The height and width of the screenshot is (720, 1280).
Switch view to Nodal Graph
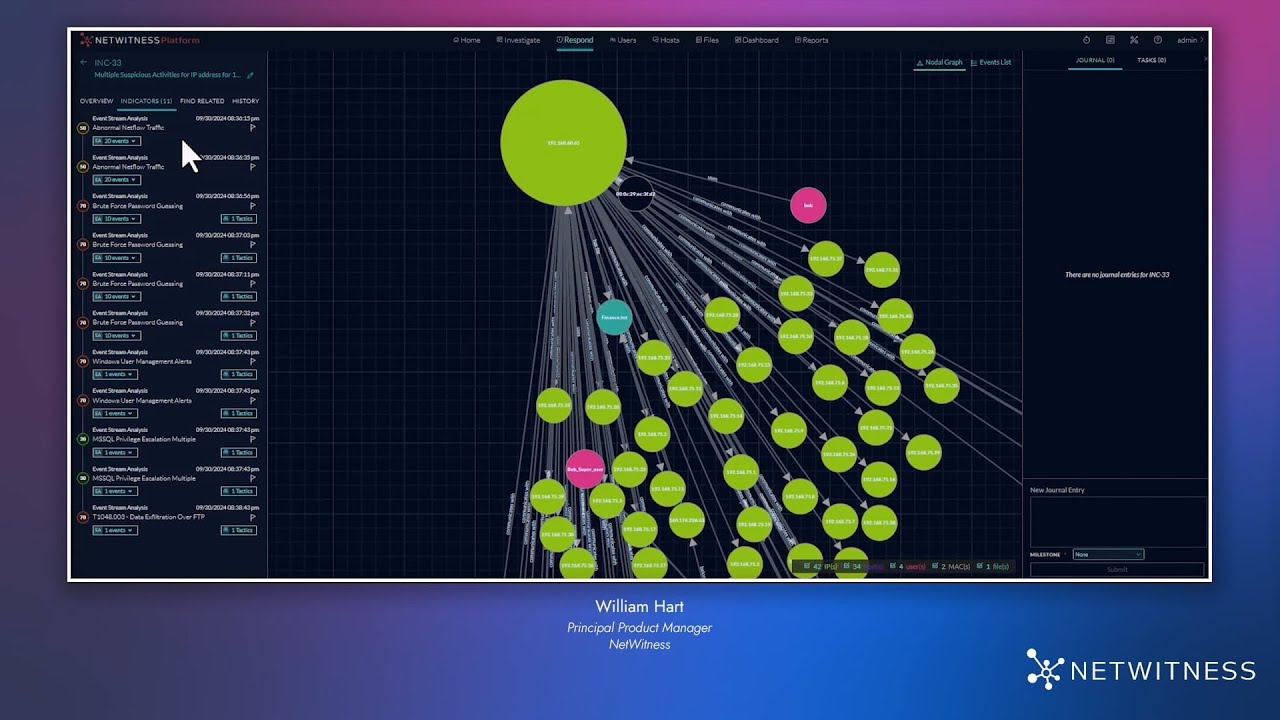(x=939, y=62)
